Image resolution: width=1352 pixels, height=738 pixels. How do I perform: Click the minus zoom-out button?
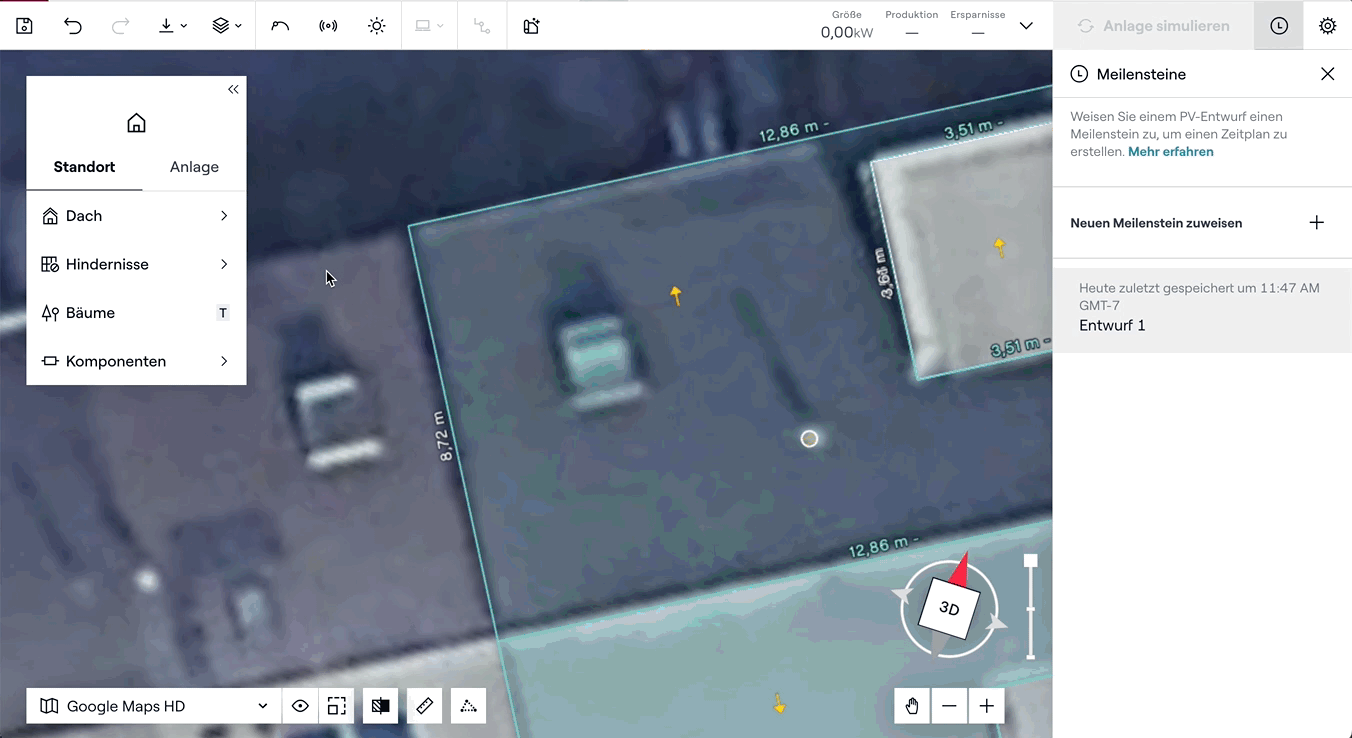(949, 706)
